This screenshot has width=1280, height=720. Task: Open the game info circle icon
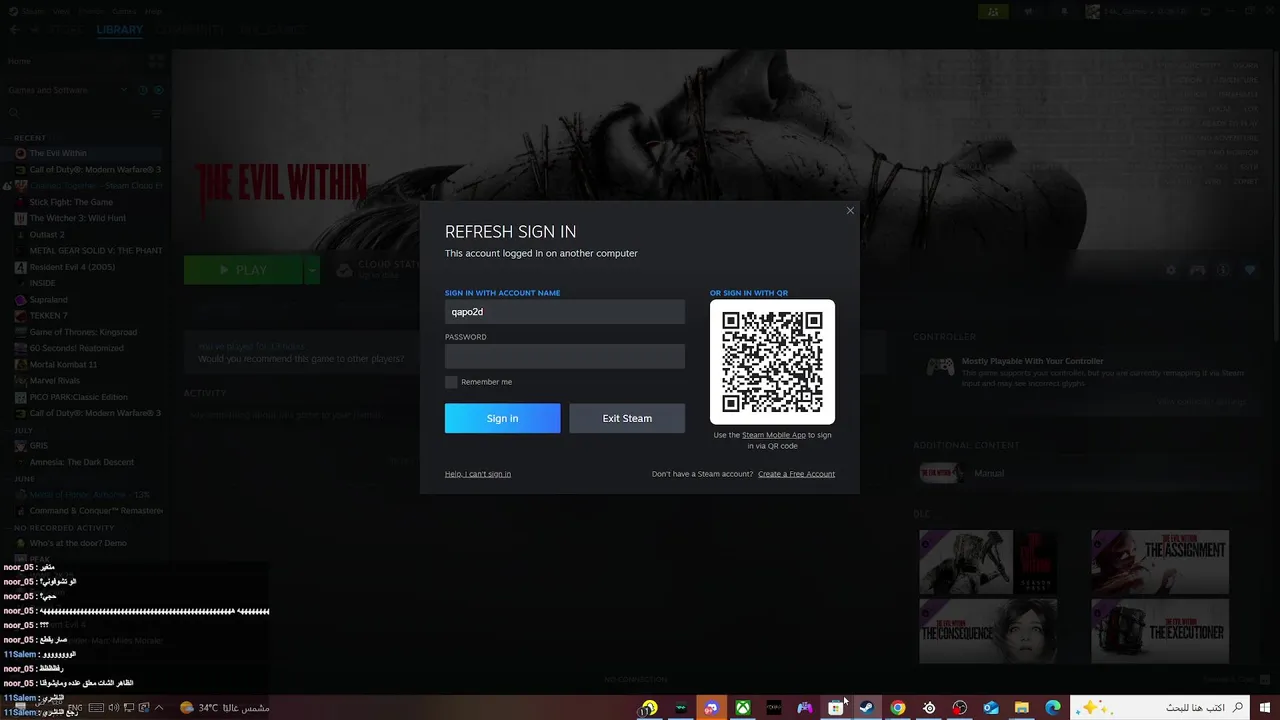(x=1223, y=270)
